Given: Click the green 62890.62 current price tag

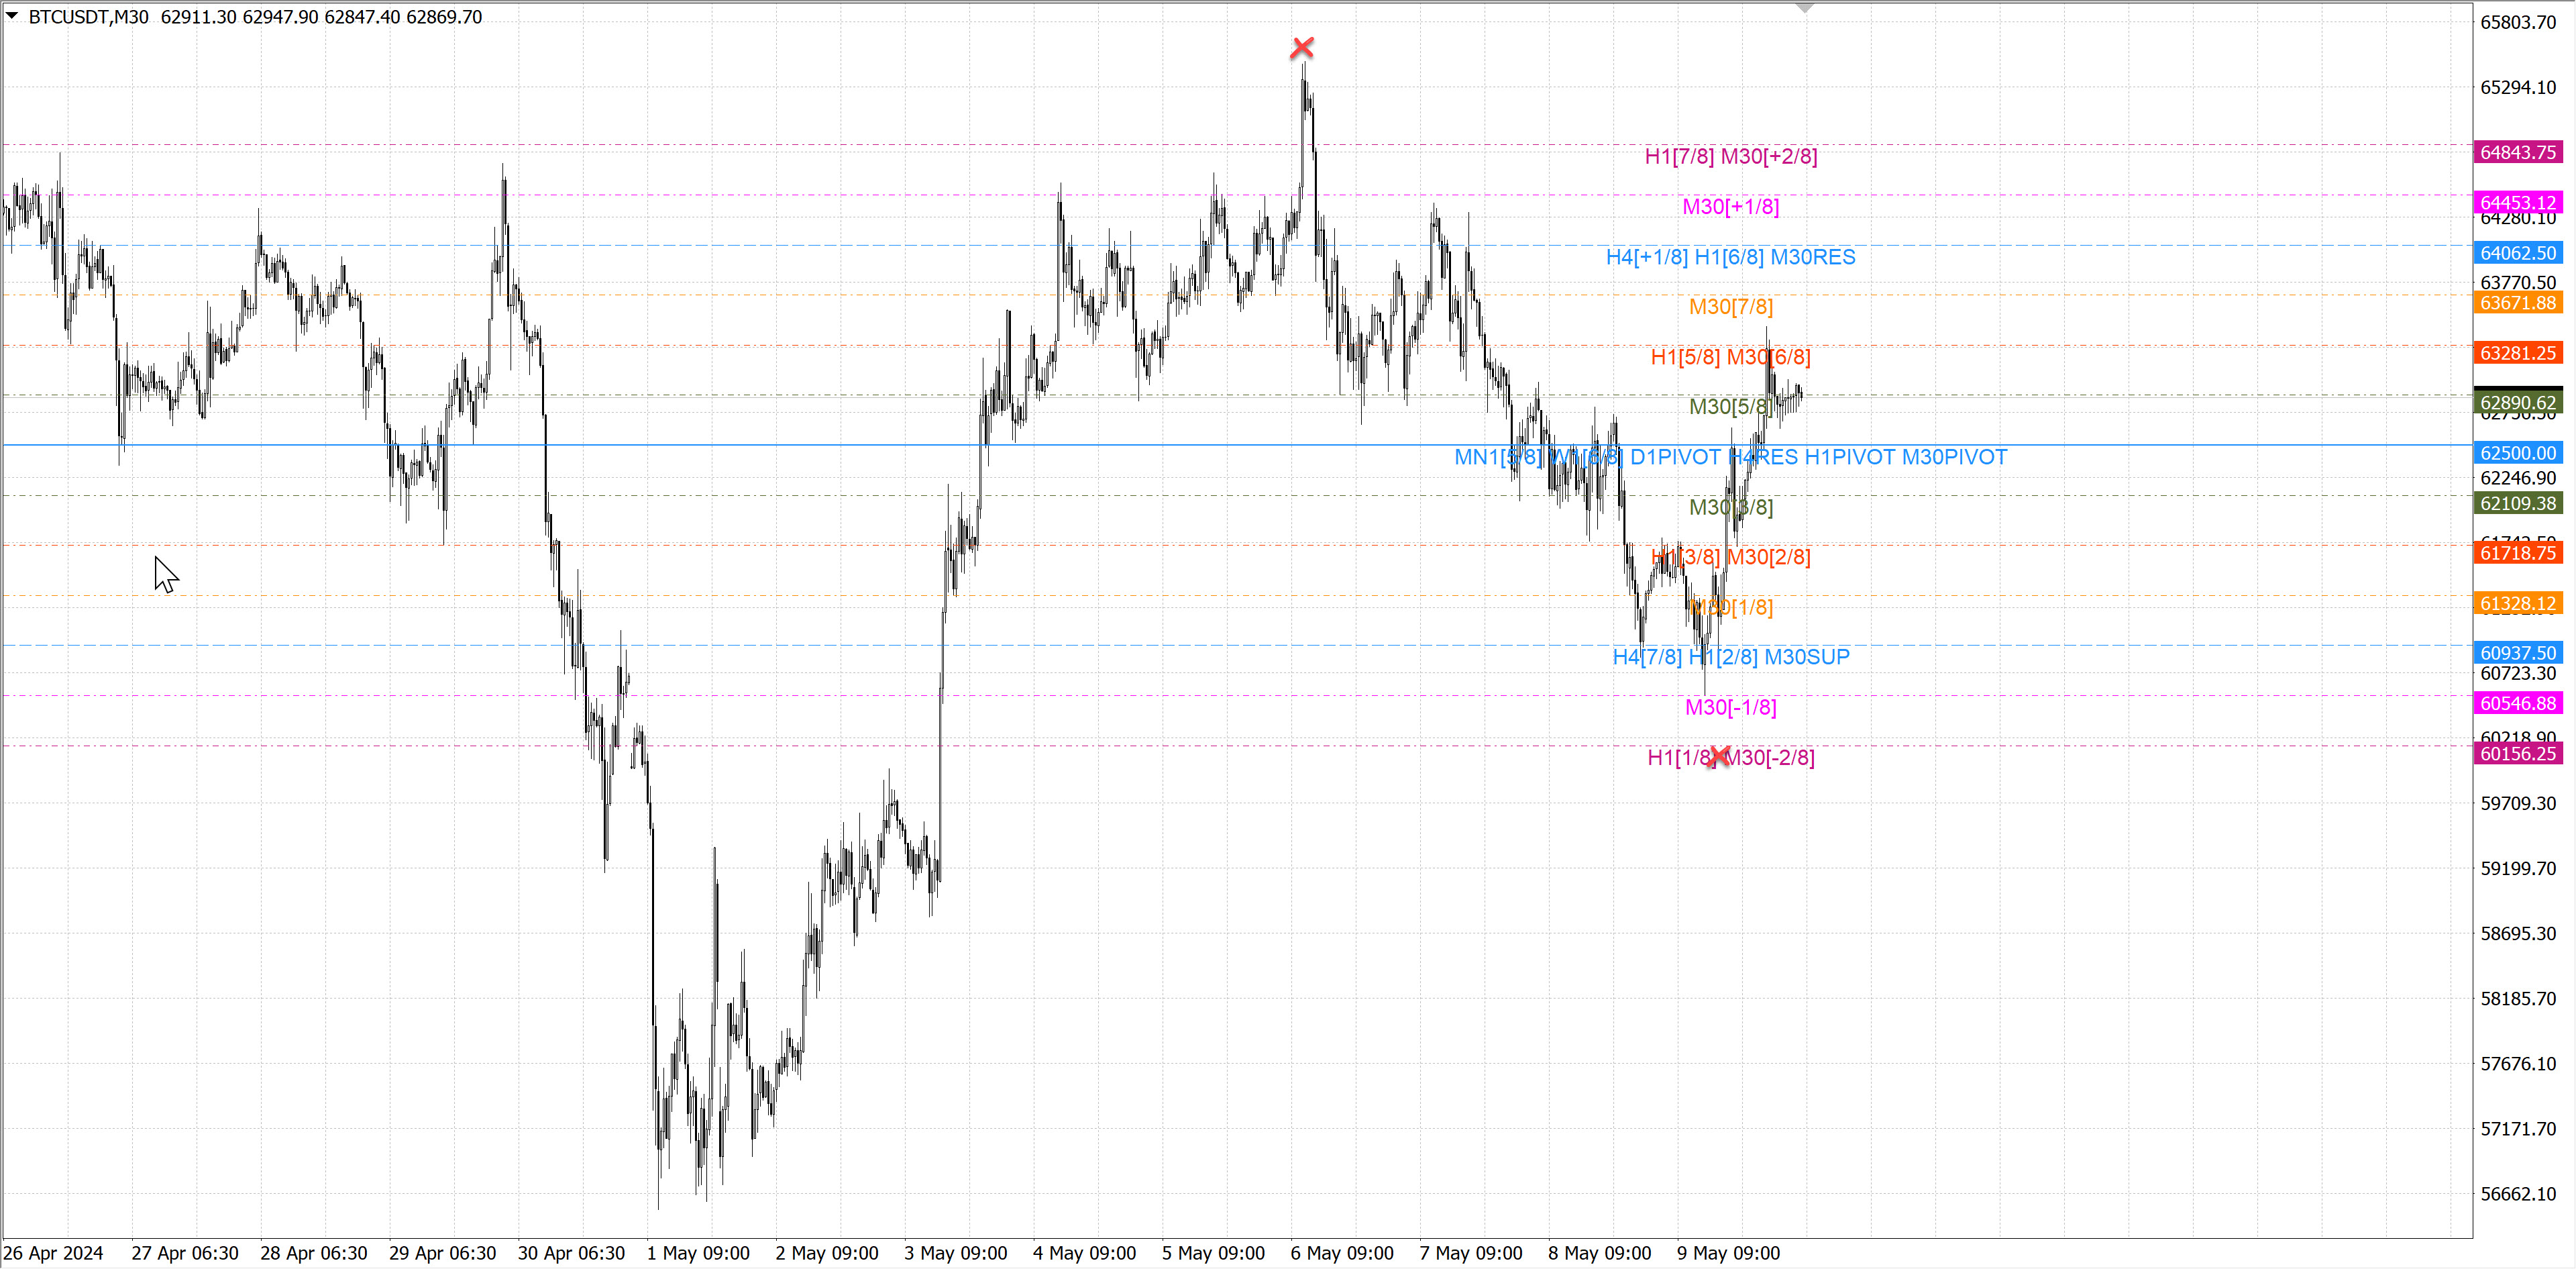Looking at the screenshot, I should tap(2517, 403).
